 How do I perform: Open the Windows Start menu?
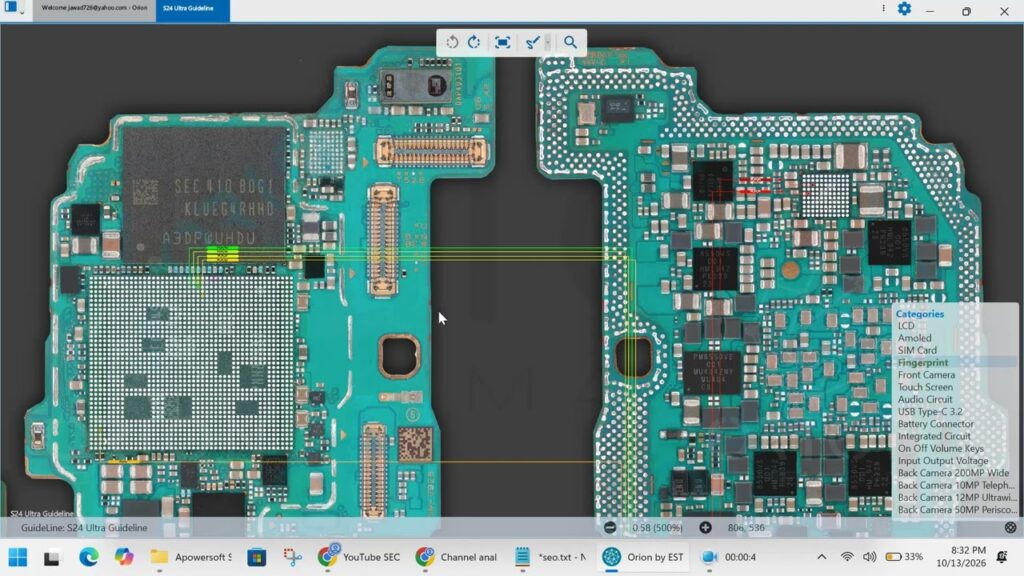(x=18, y=557)
